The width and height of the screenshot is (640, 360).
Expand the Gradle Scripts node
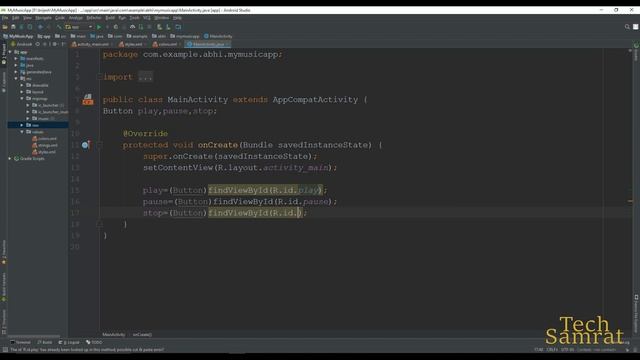[10, 159]
